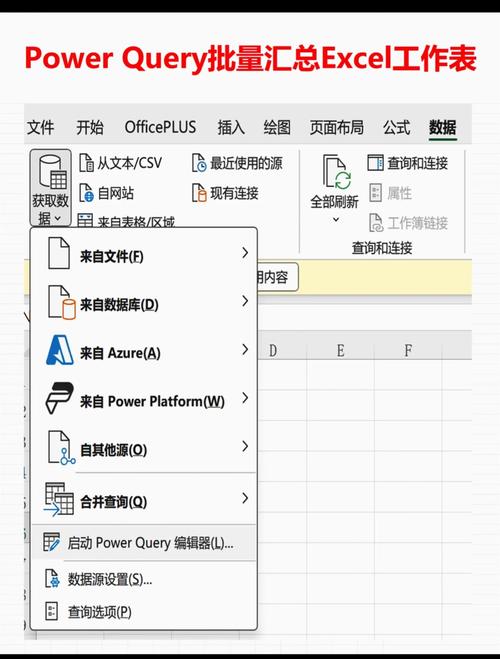Click the 数据源设置 gear document icon
The image size is (500, 659).
tap(52, 578)
